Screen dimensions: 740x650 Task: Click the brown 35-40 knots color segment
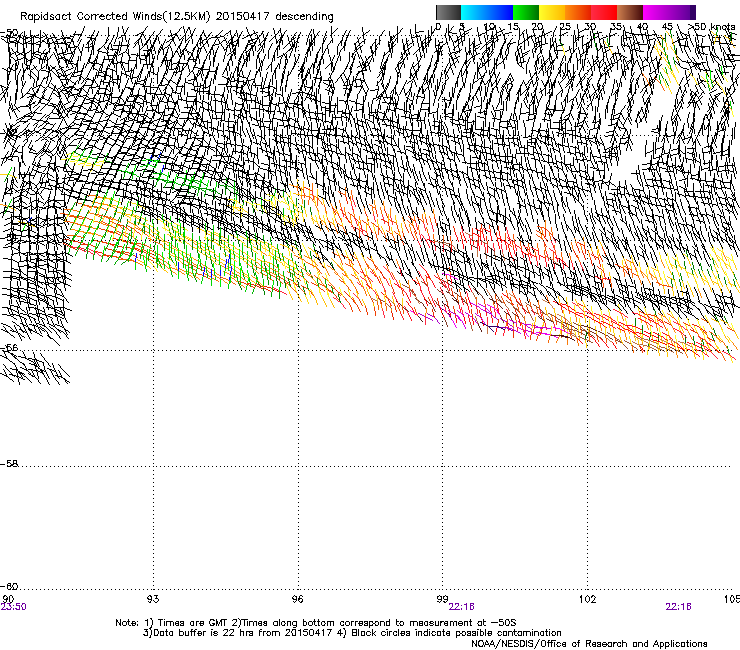[x=630, y=12]
